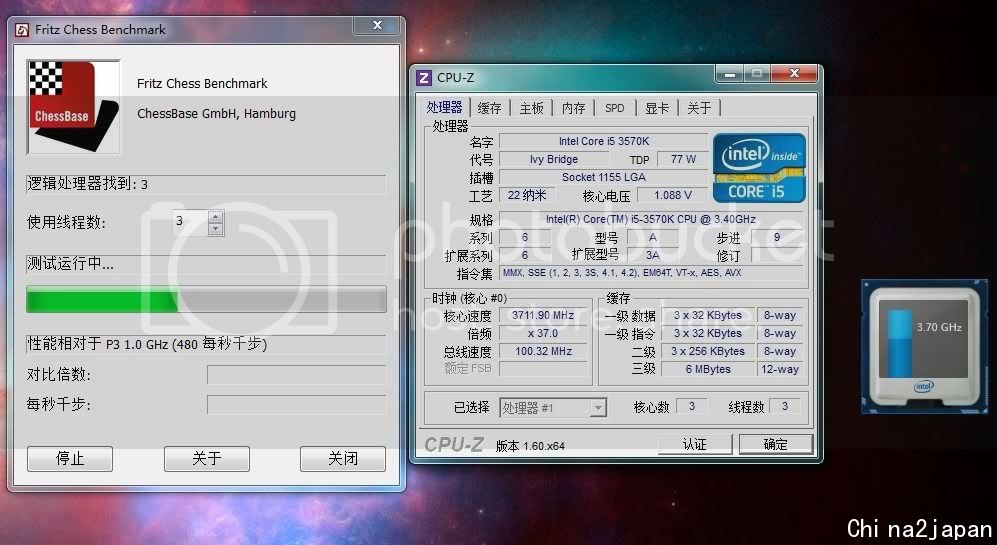Switch to the 主板 tab in CPU-Z
Image resolution: width=997 pixels, height=545 pixels.
coord(532,108)
